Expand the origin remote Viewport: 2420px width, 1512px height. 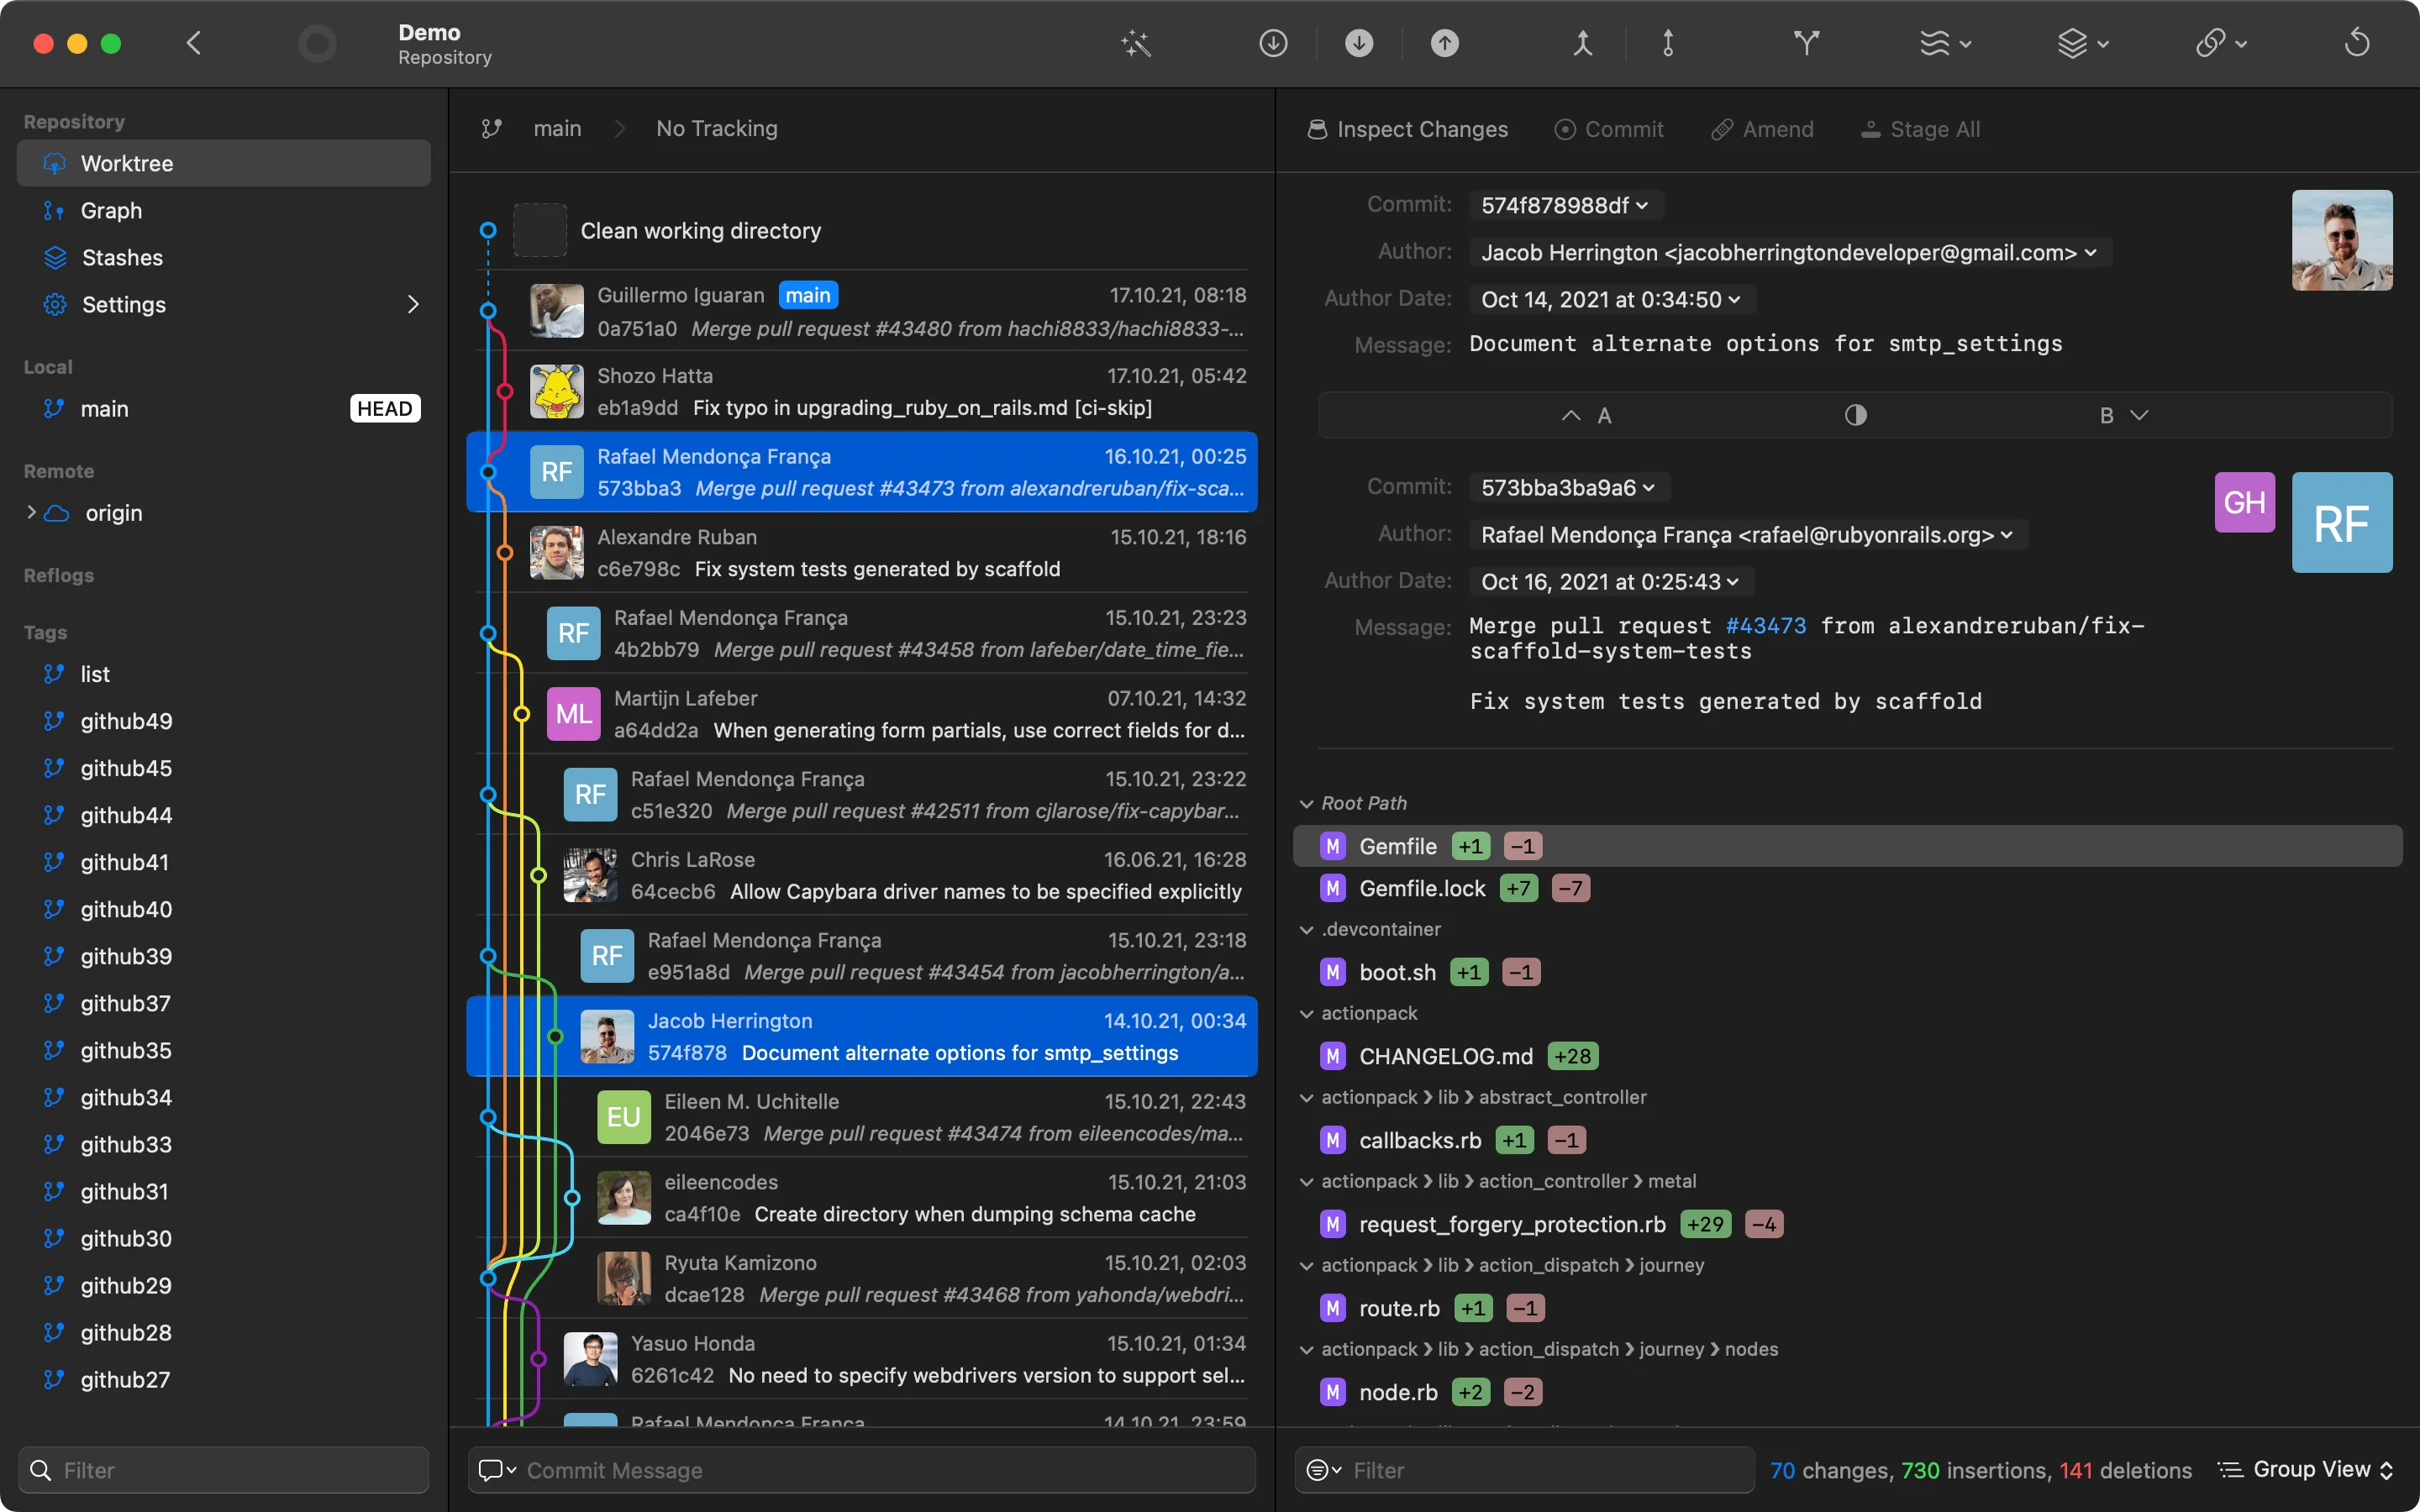[x=31, y=513]
